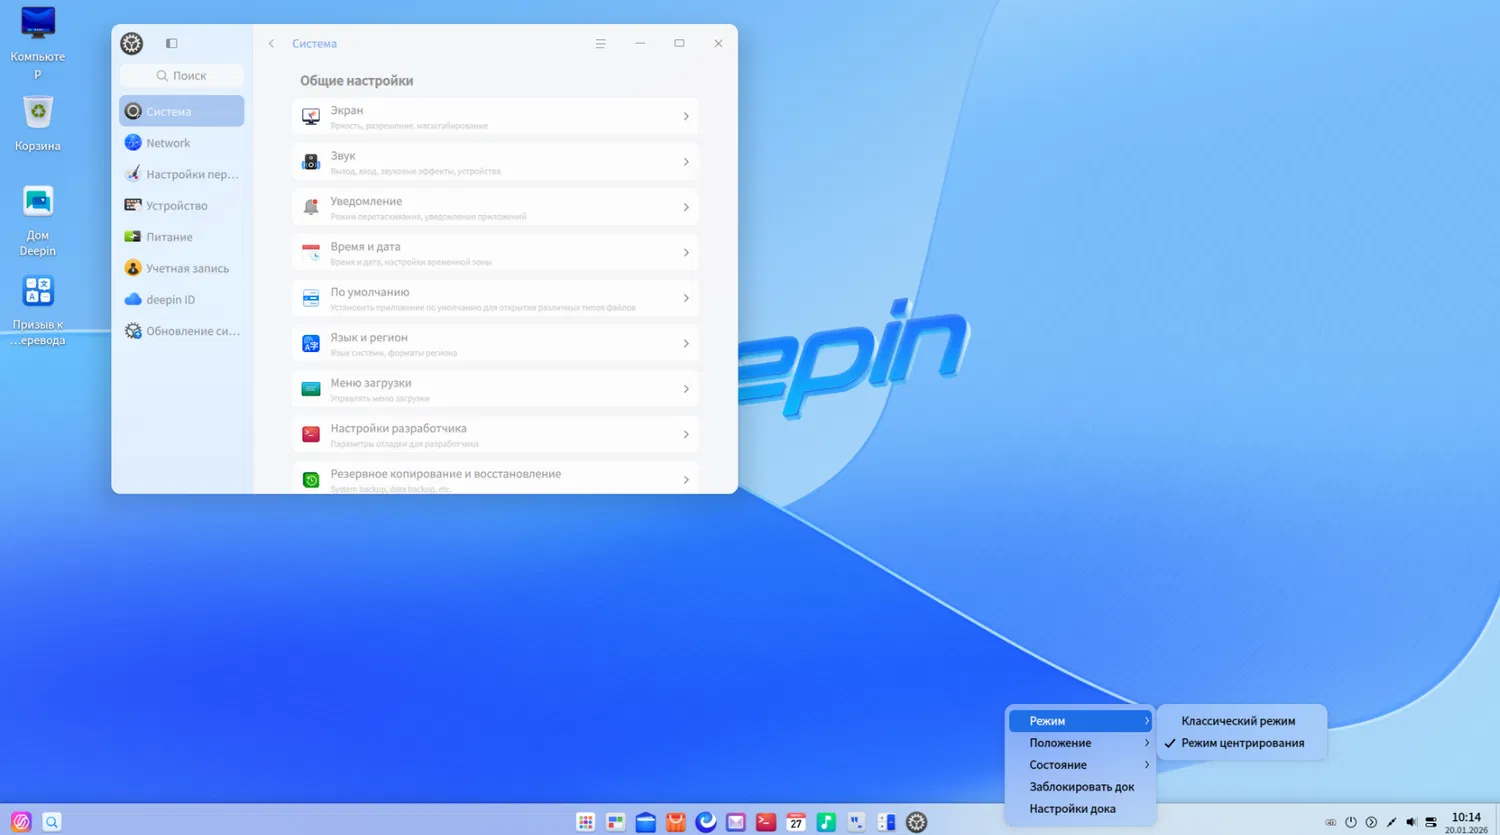
Task: Open Настройки пер… in the Settings sidebar
Action: (x=181, y=174)
